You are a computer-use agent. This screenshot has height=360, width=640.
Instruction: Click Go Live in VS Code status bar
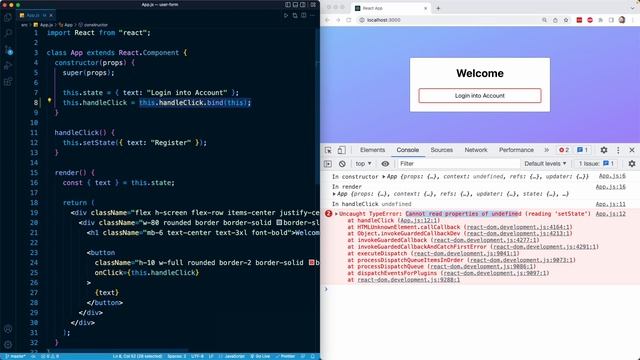tap(260, 356)
